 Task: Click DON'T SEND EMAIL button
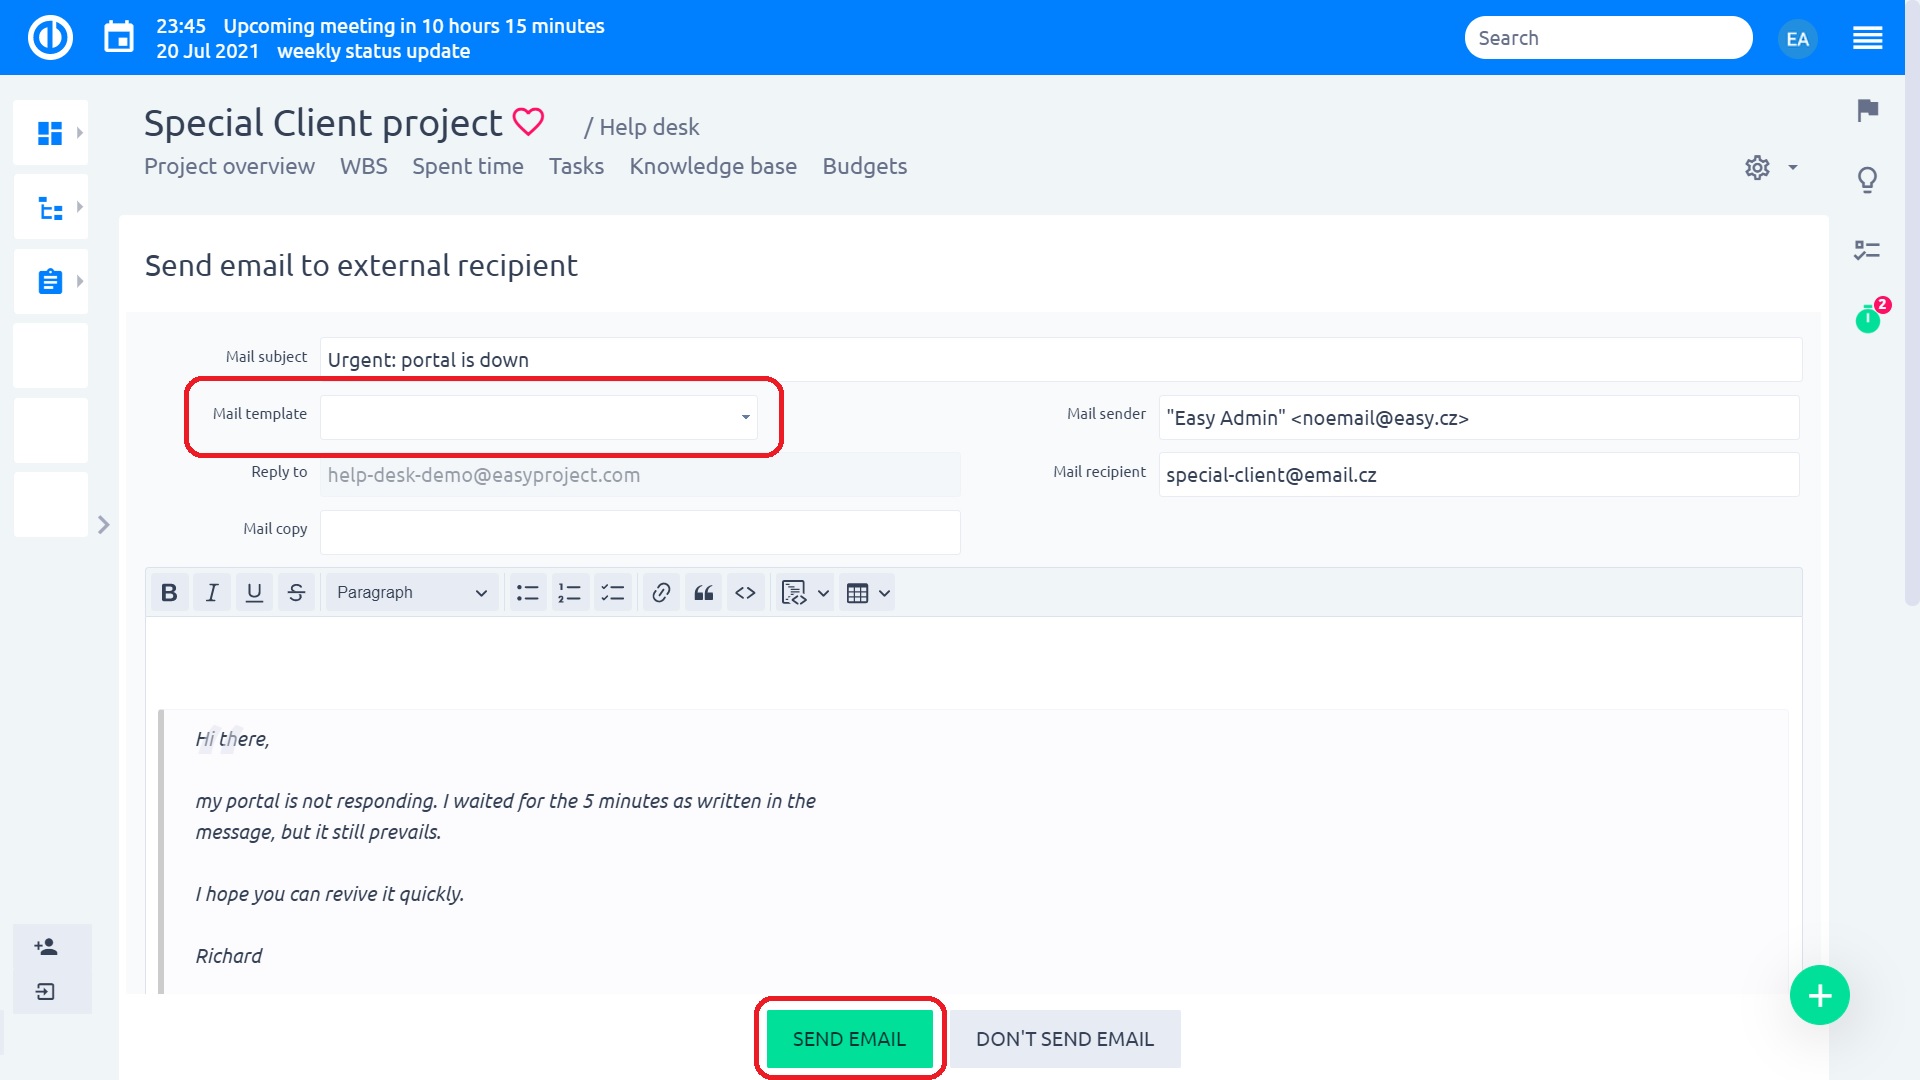pyautogui.click(x=1065, y=1039)
